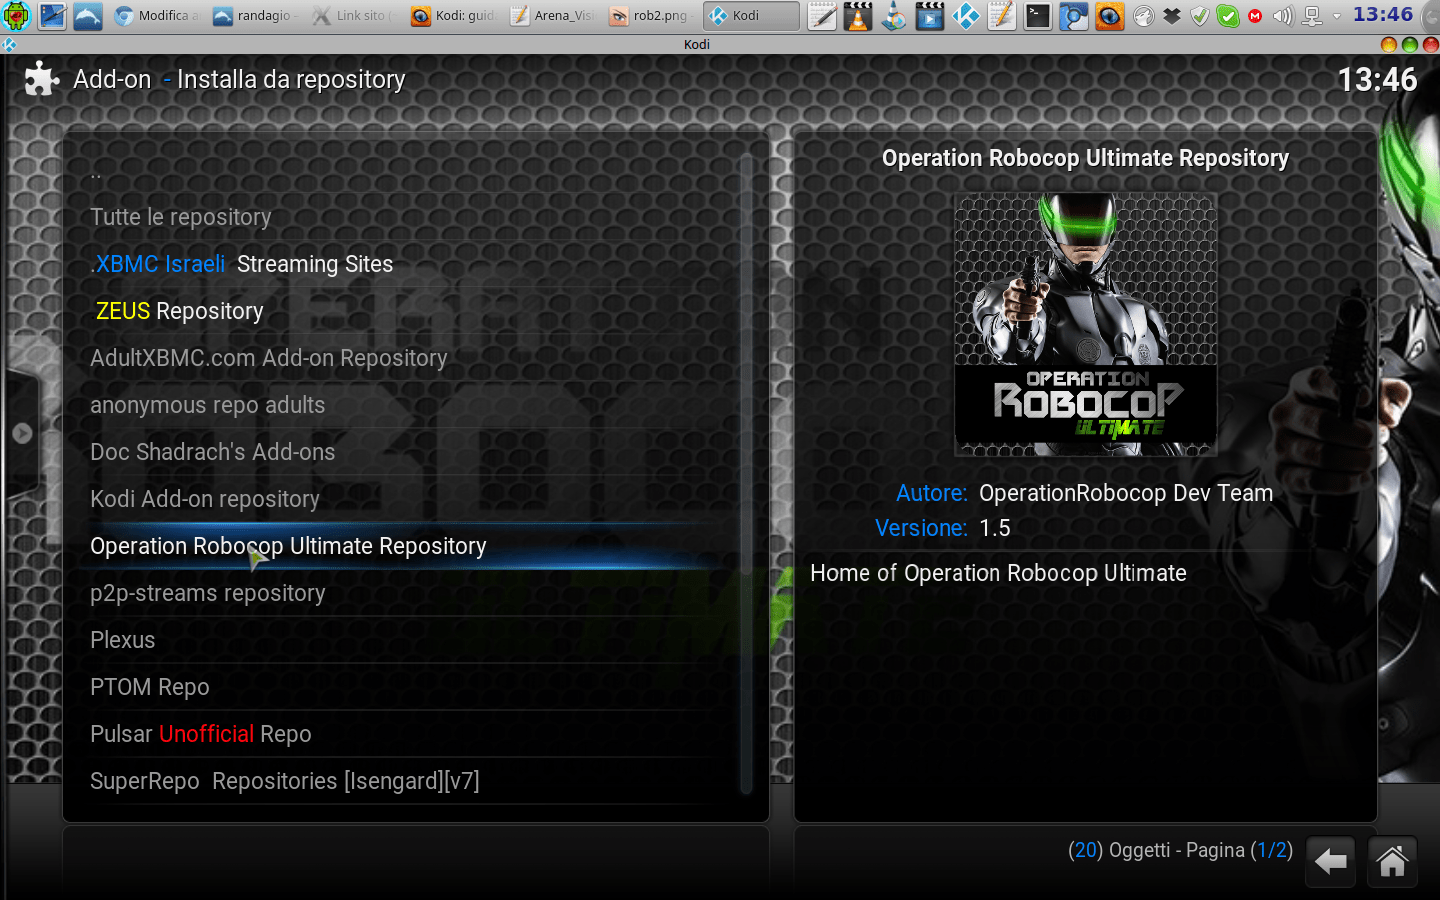Open the blue eye image viewer launcher
The width and height of the screenshot is (1440, 900).
click(x=1110, y=15)
